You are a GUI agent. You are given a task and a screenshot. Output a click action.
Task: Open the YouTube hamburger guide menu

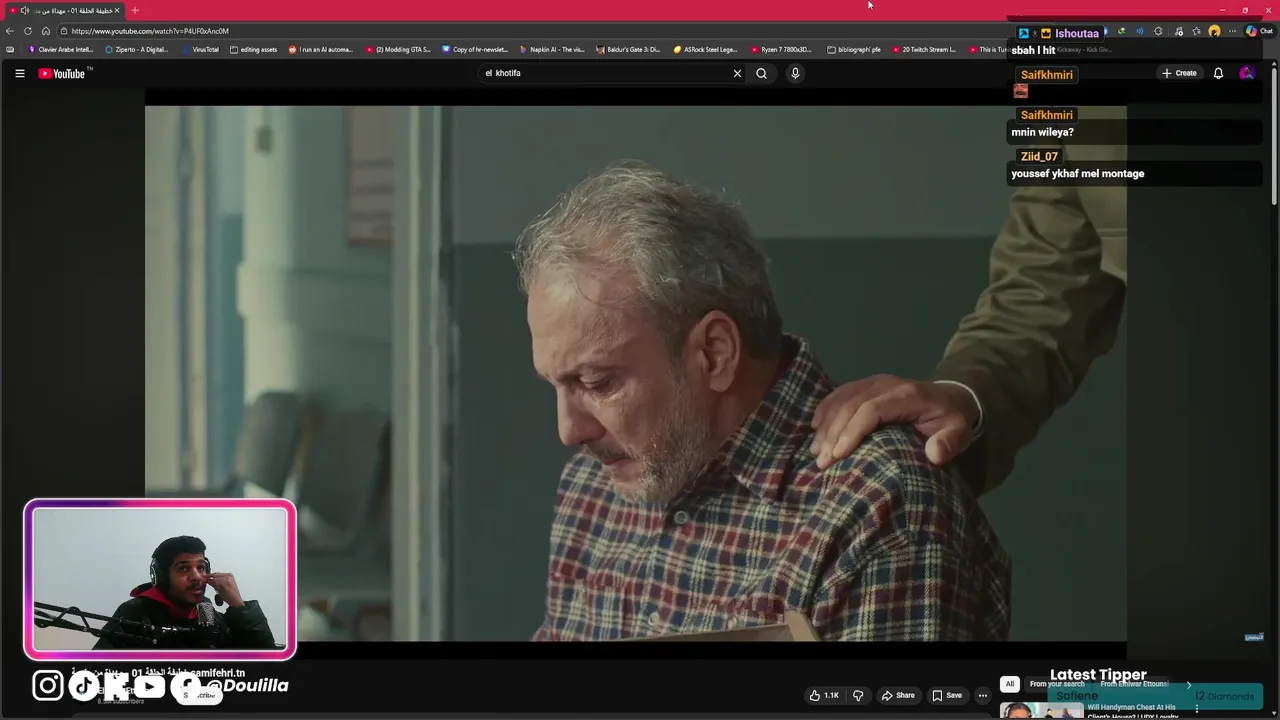pos(19,73)
